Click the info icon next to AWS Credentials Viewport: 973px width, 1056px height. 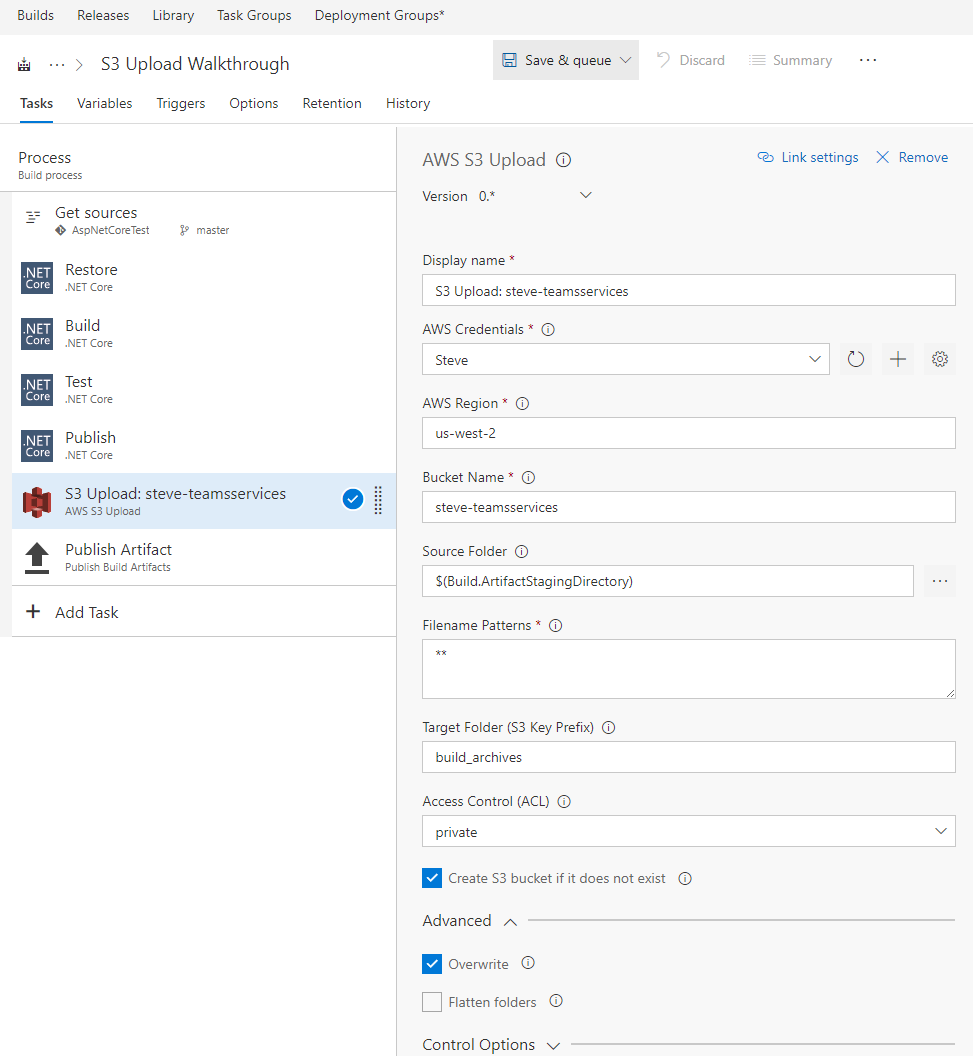point(548,329)
